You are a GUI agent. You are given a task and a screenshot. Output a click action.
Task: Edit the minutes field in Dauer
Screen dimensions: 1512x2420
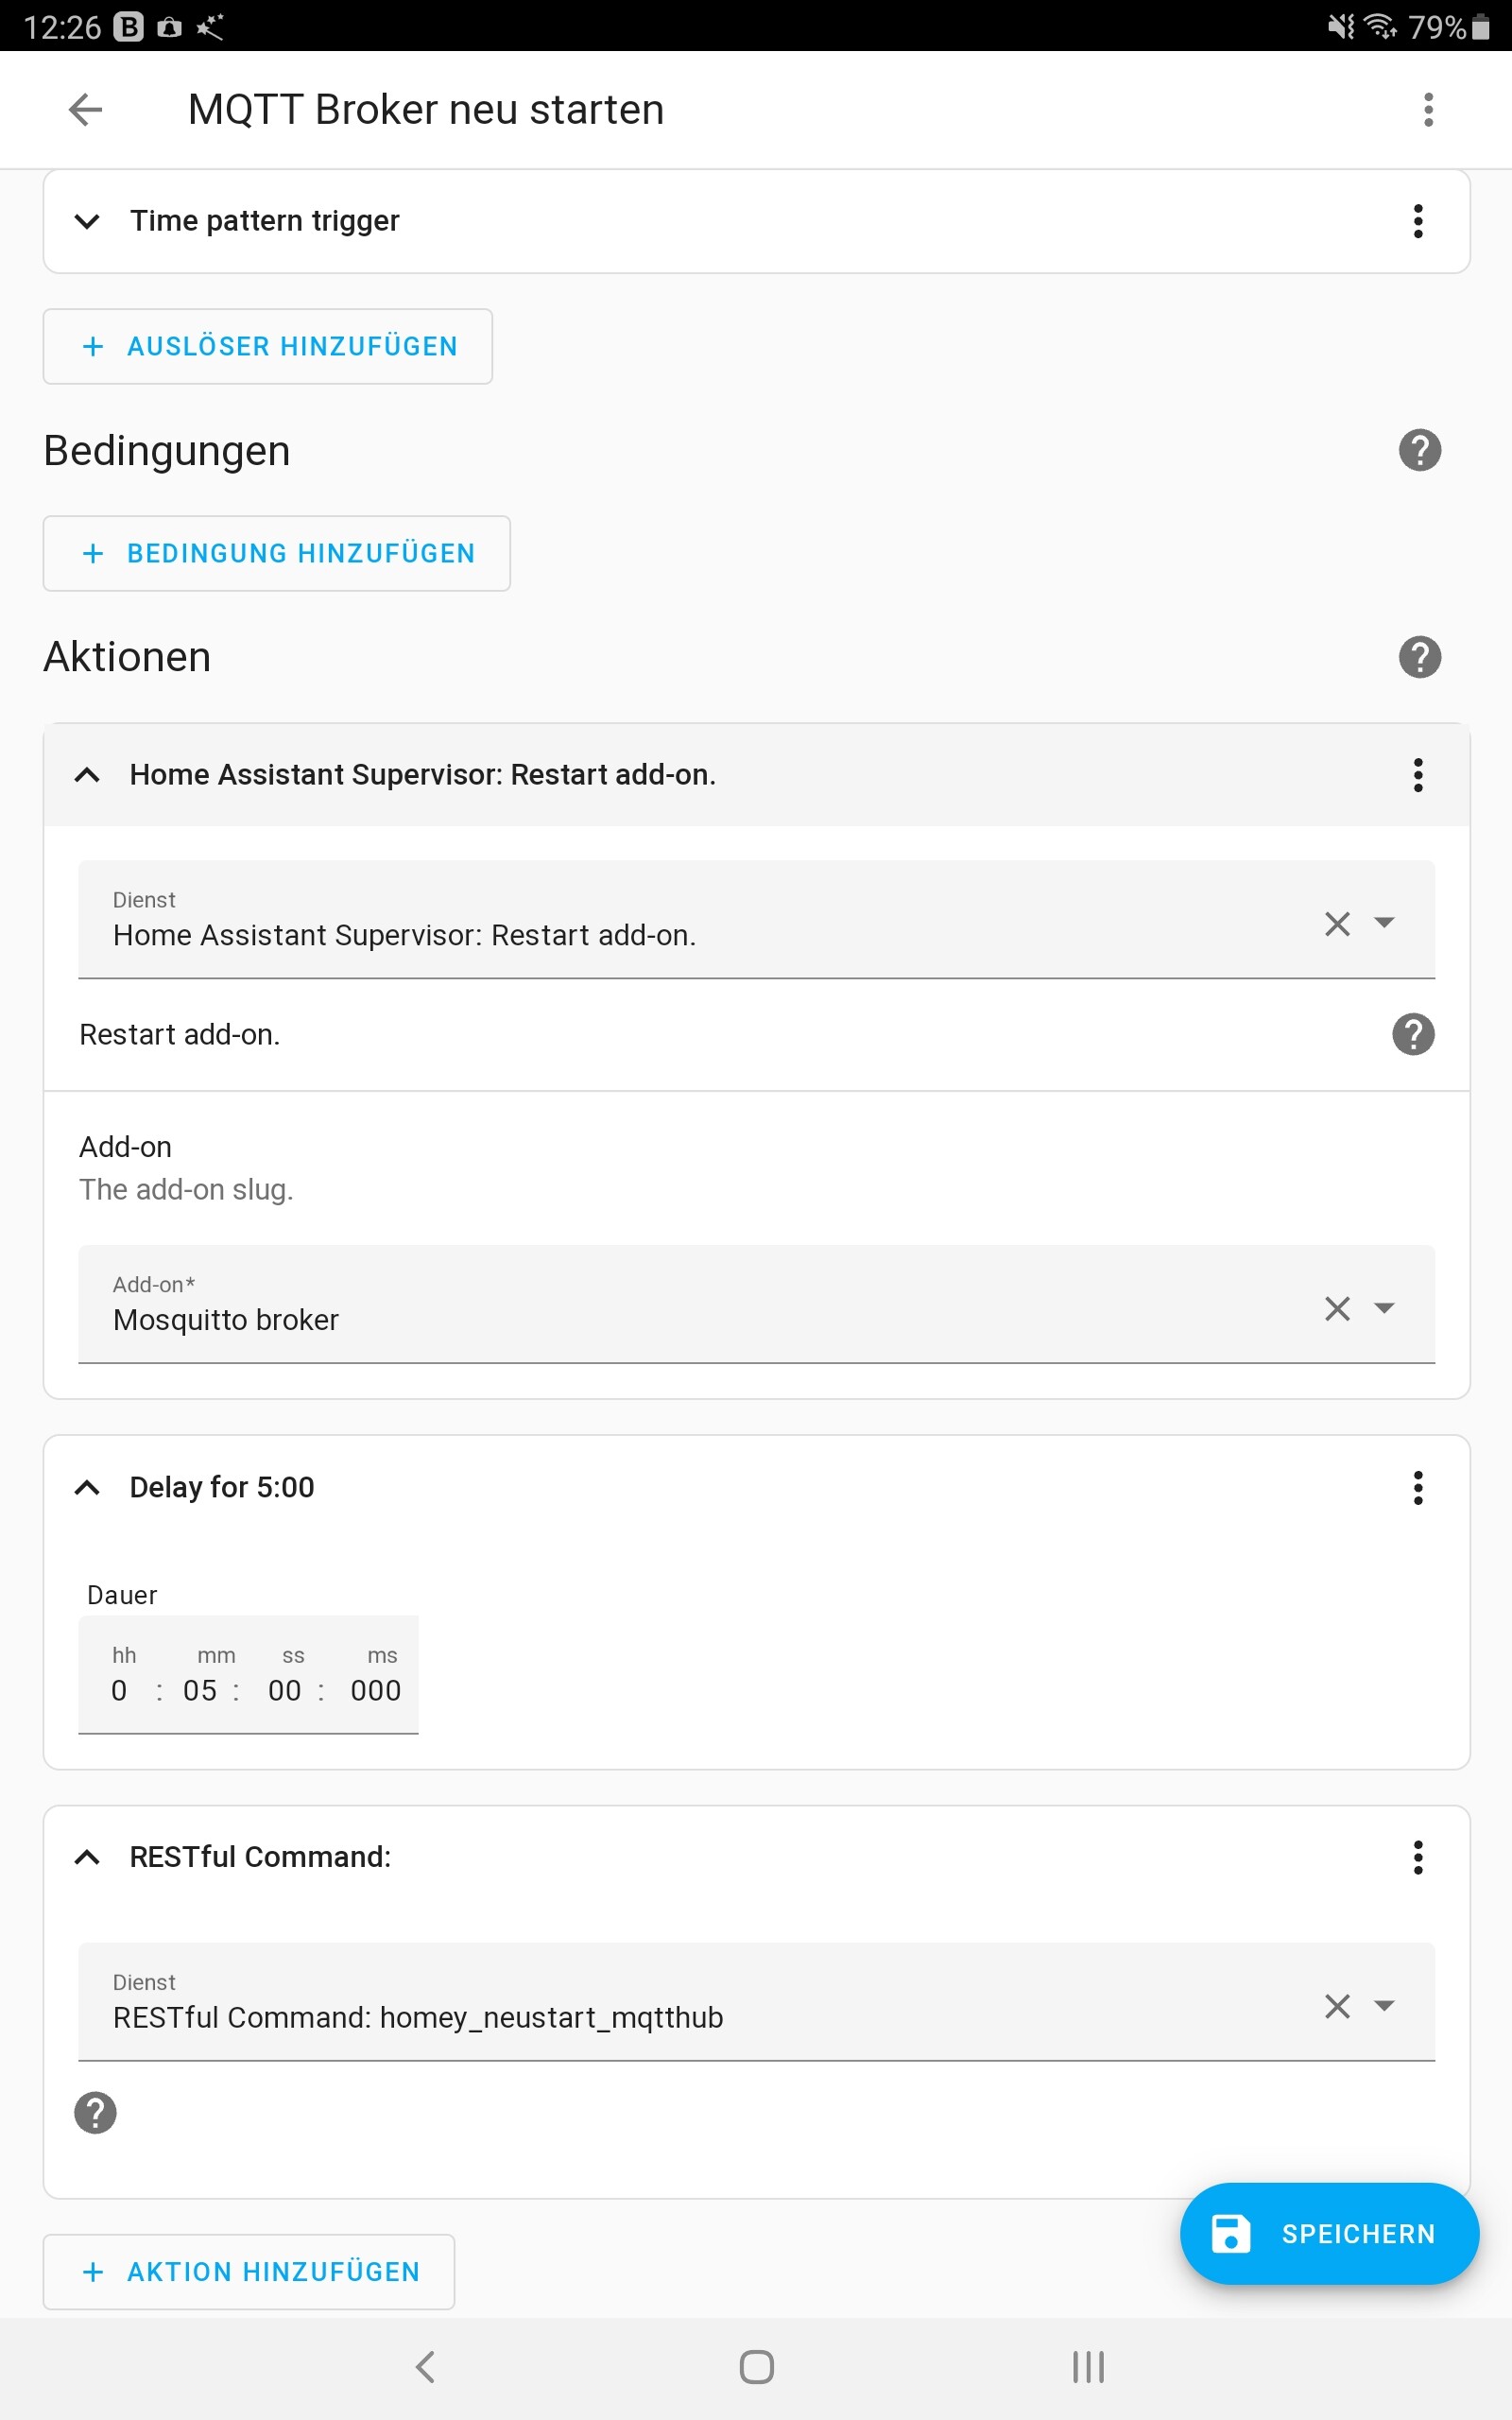coord(199,1690)
